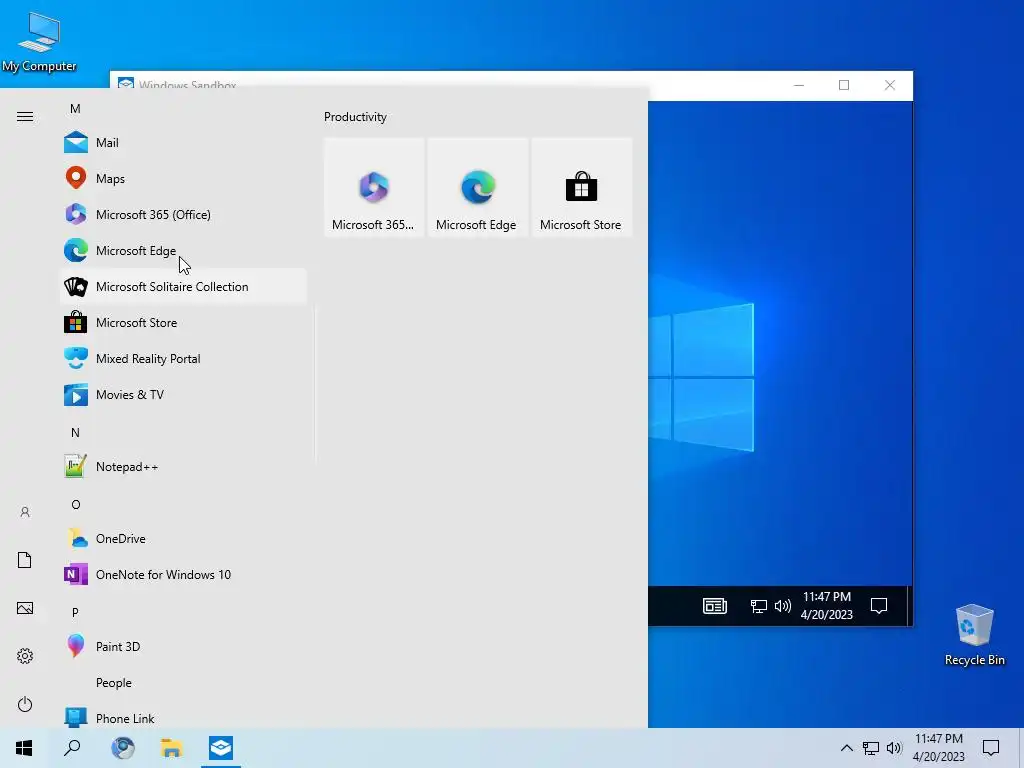Open Paint 3D app
This screenshot has height=768, width=1024.
pos(183,647)
